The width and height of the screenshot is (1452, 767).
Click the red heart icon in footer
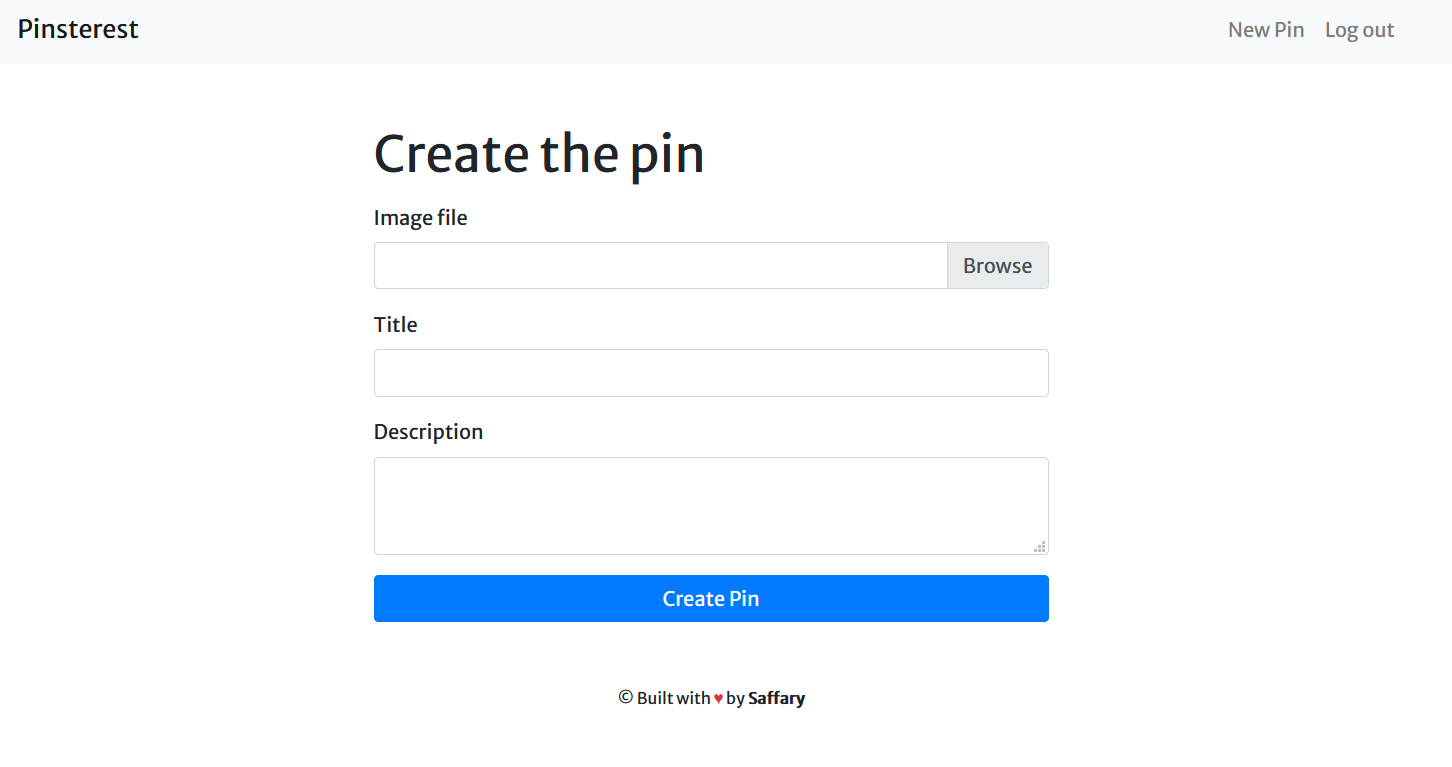(718, 699)
